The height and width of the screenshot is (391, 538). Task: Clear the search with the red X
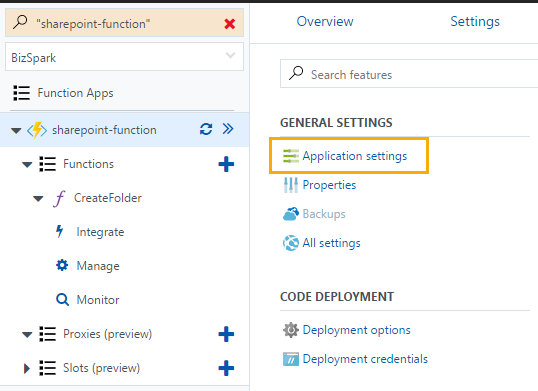pos(230,24)
